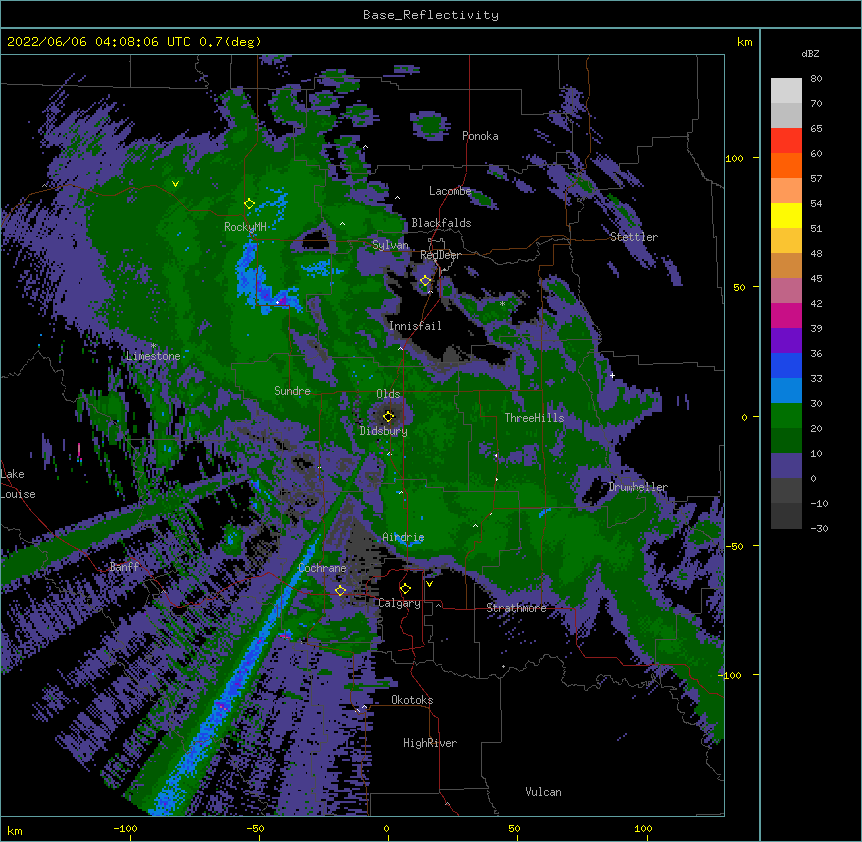Image resolution: width=862 pixels, height=842 pixels.
Task: Click the -30 value on dBZ legend
Action: coord(819,528)
